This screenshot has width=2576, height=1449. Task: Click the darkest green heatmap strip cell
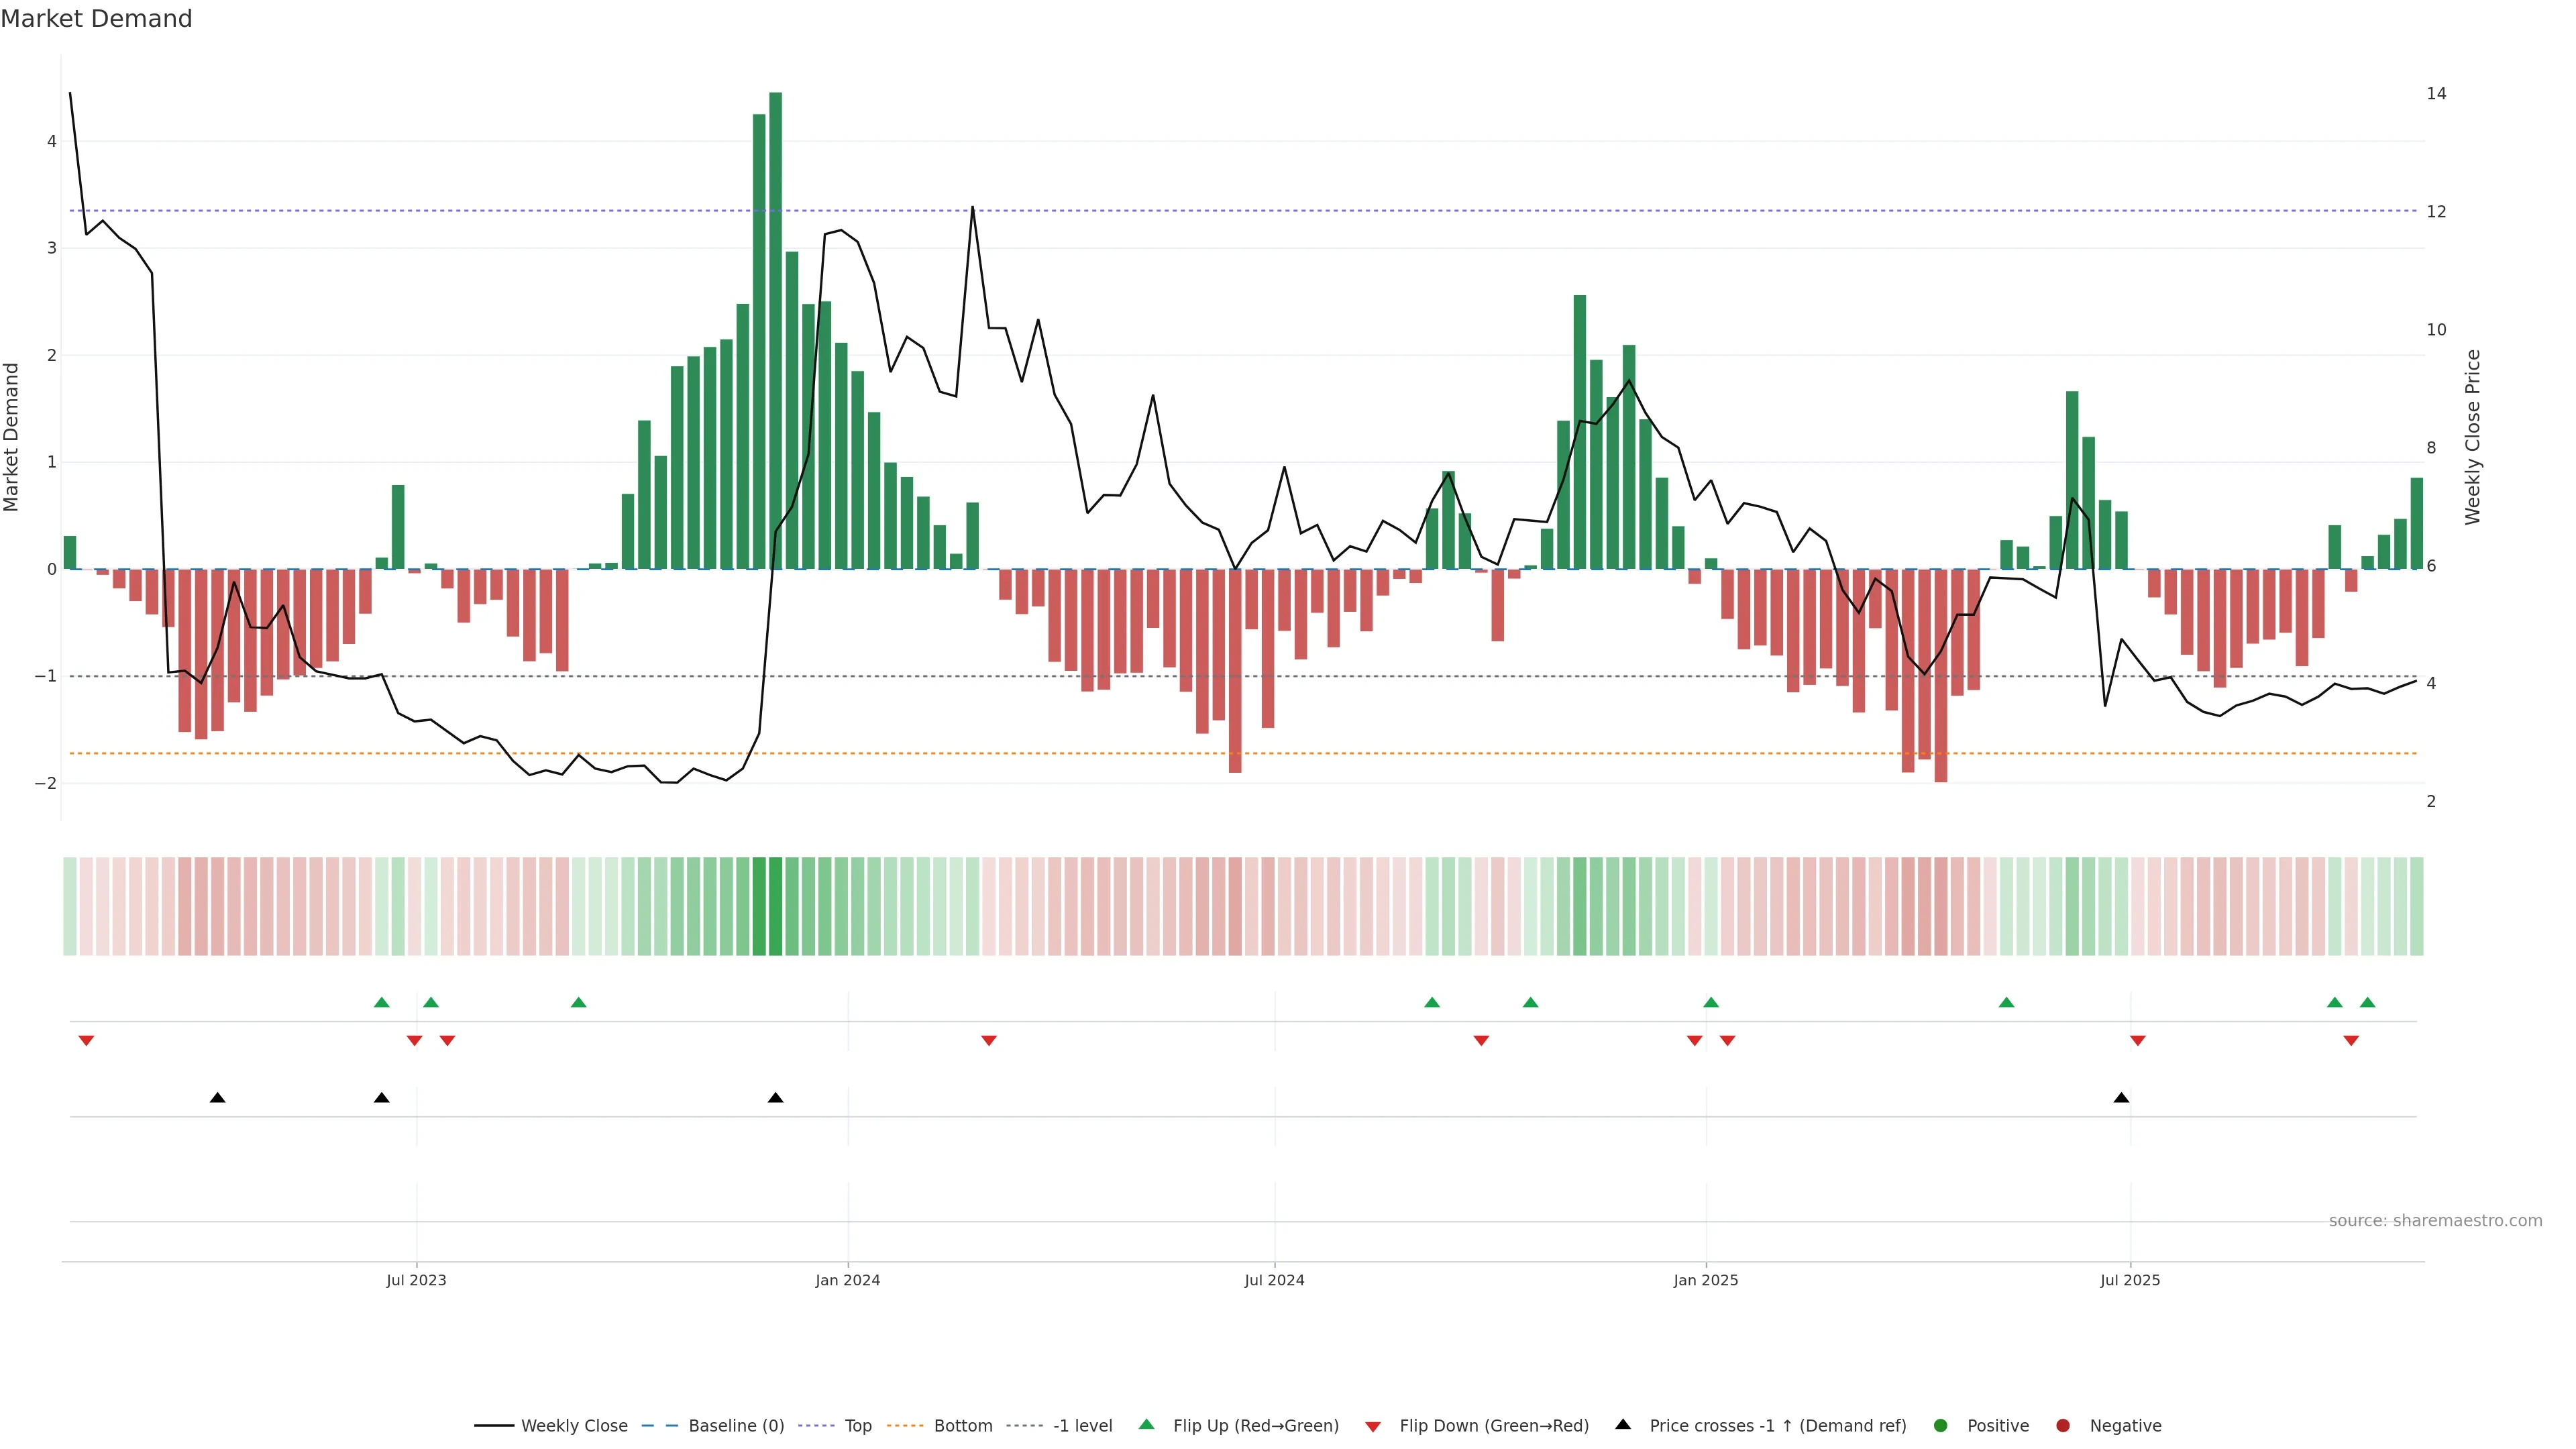(x=775, y=906)
